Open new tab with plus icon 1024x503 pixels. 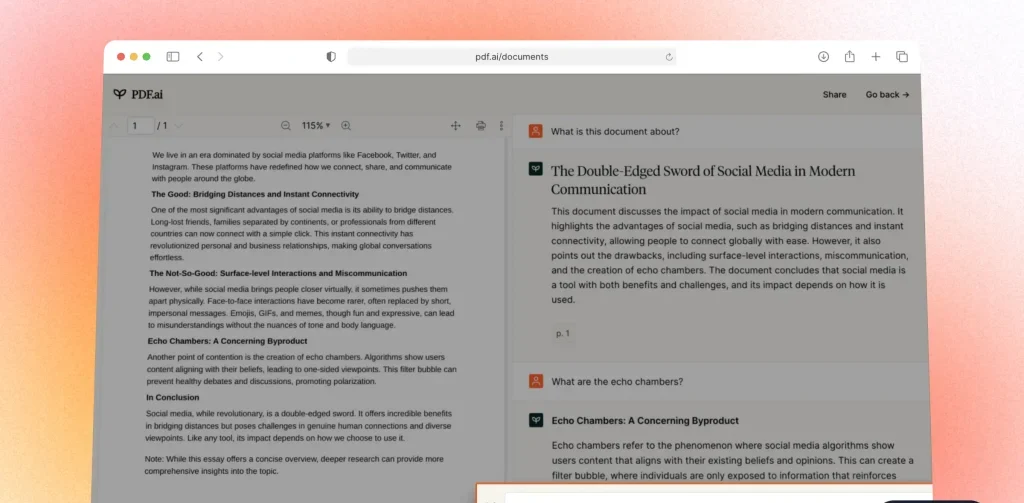tap(876, 57)
